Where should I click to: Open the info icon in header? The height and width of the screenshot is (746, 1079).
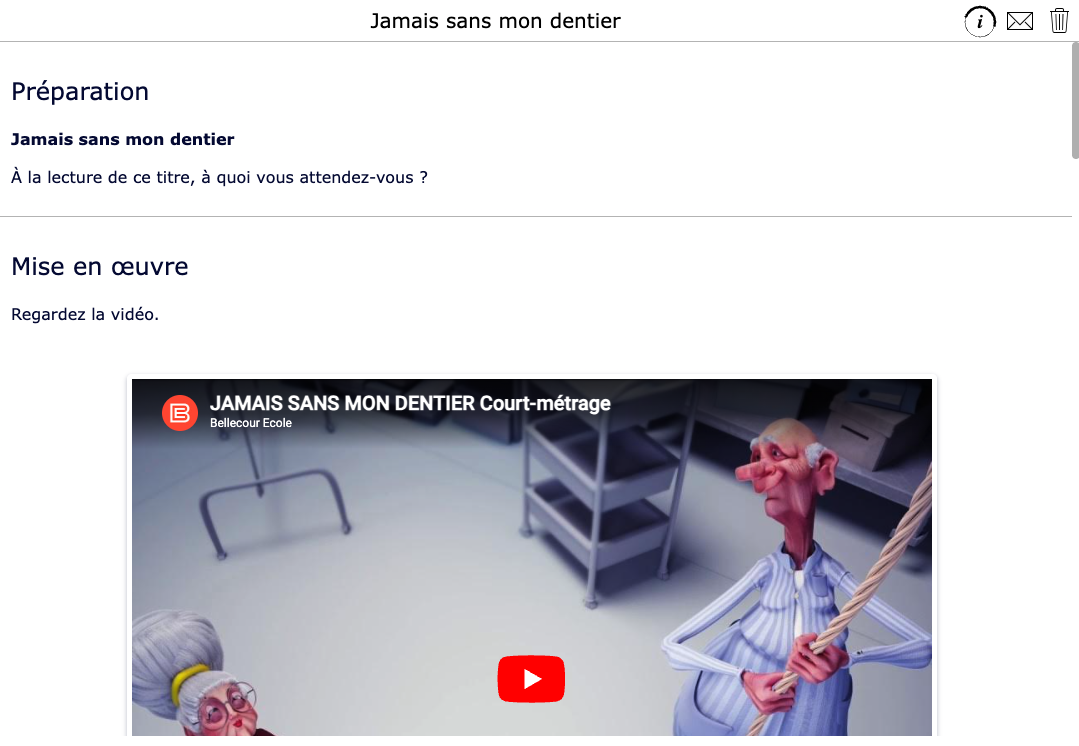(979, 21)
